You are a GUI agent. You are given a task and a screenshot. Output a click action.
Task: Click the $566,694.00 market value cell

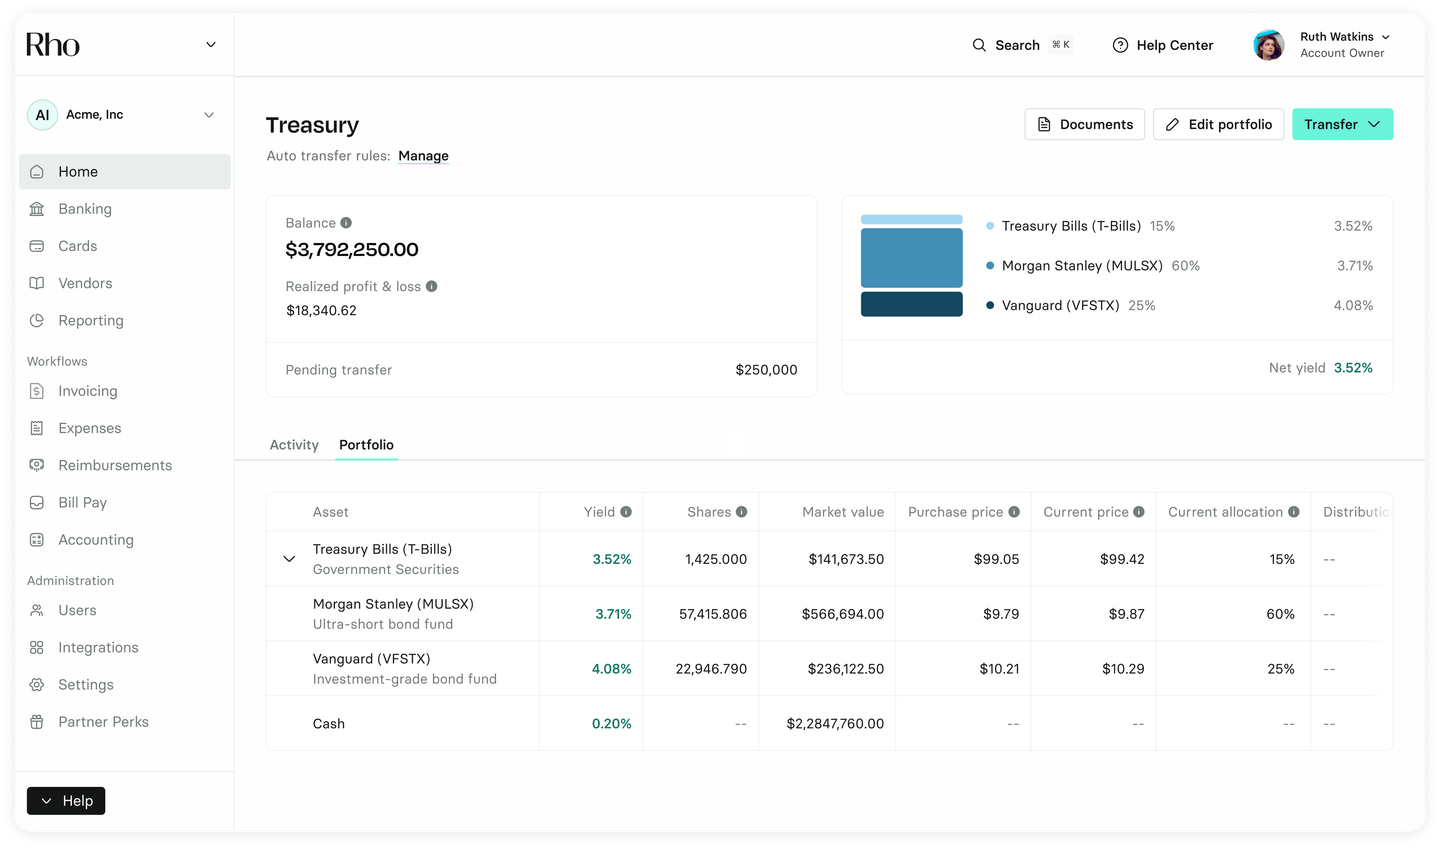click(x=843, y=614)
